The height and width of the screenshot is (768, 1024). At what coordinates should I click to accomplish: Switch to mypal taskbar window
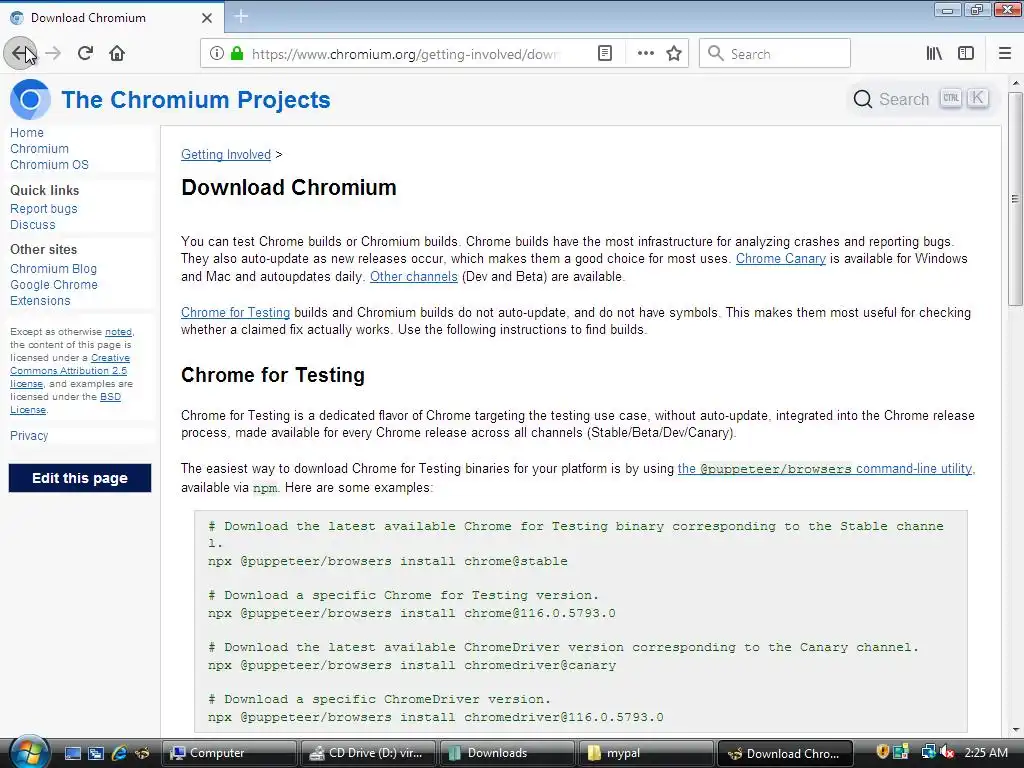(x=646, y=753)
